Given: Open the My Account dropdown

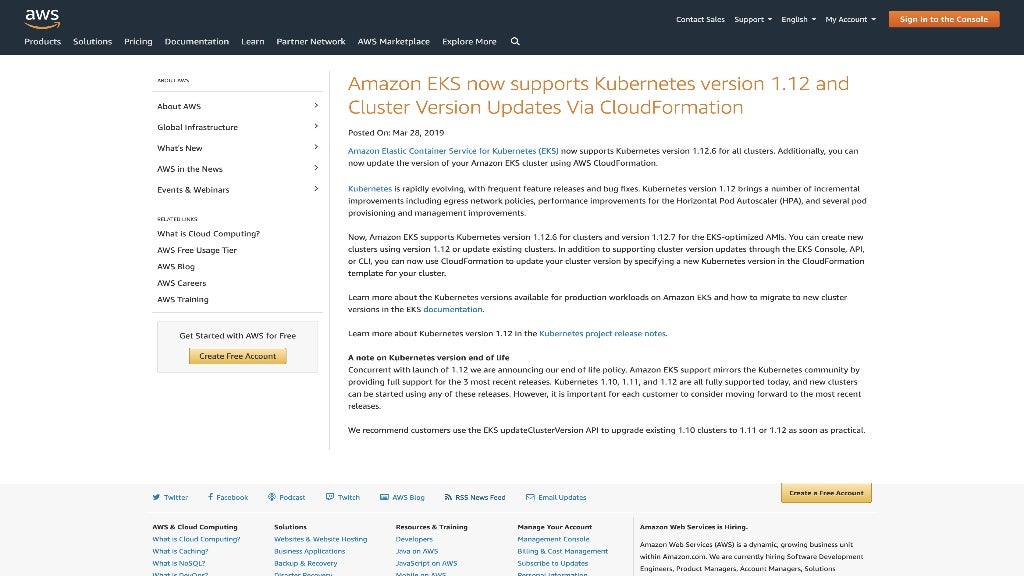Looking at the screenshot, I should pyautogui.click(x=850, y=20).
